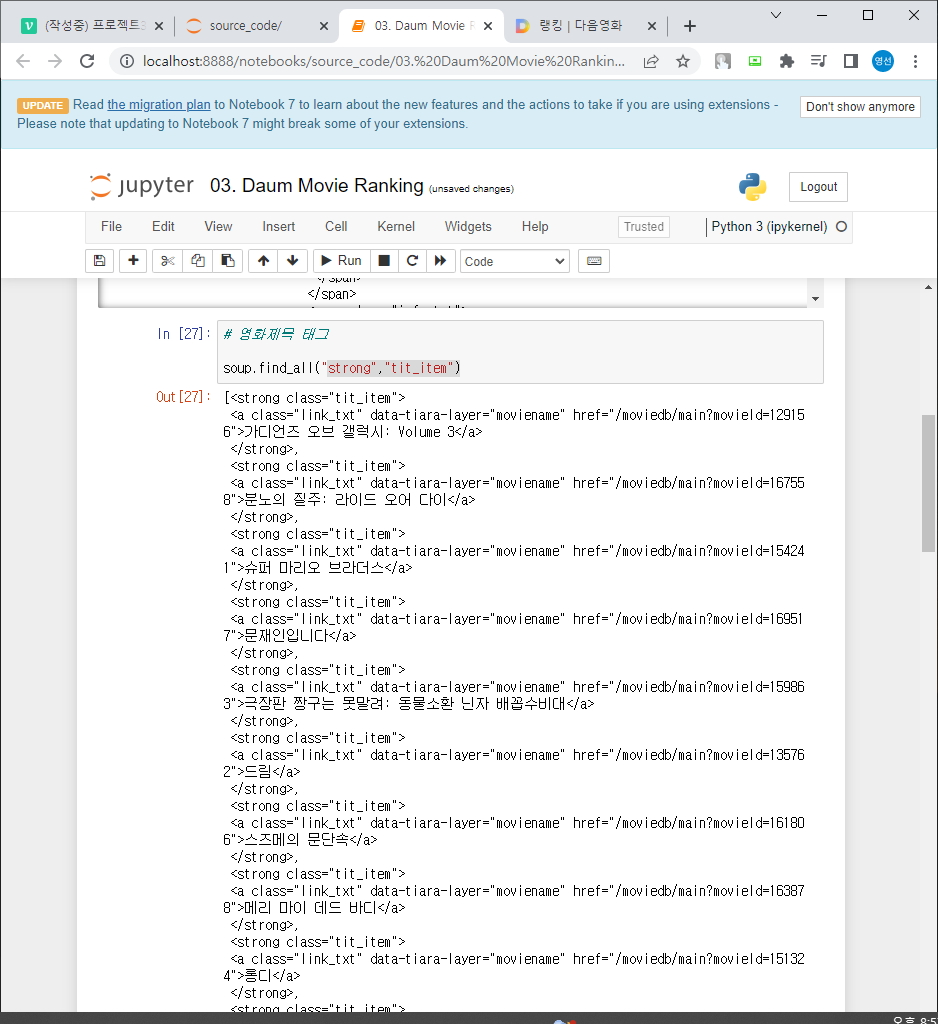Open the Cell menu

point(336,227)
